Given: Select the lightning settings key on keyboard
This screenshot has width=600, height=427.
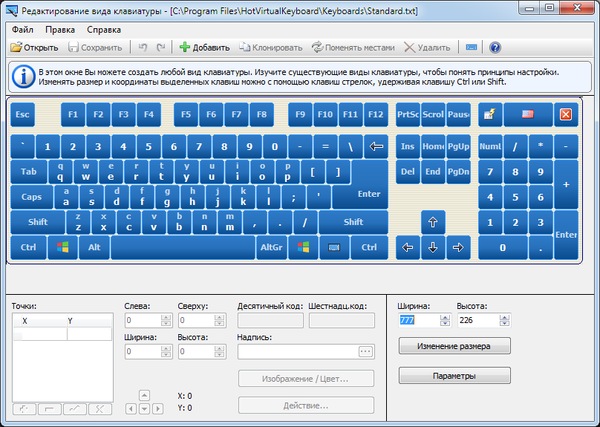Looking at the screenshot, I should (491, 115).
